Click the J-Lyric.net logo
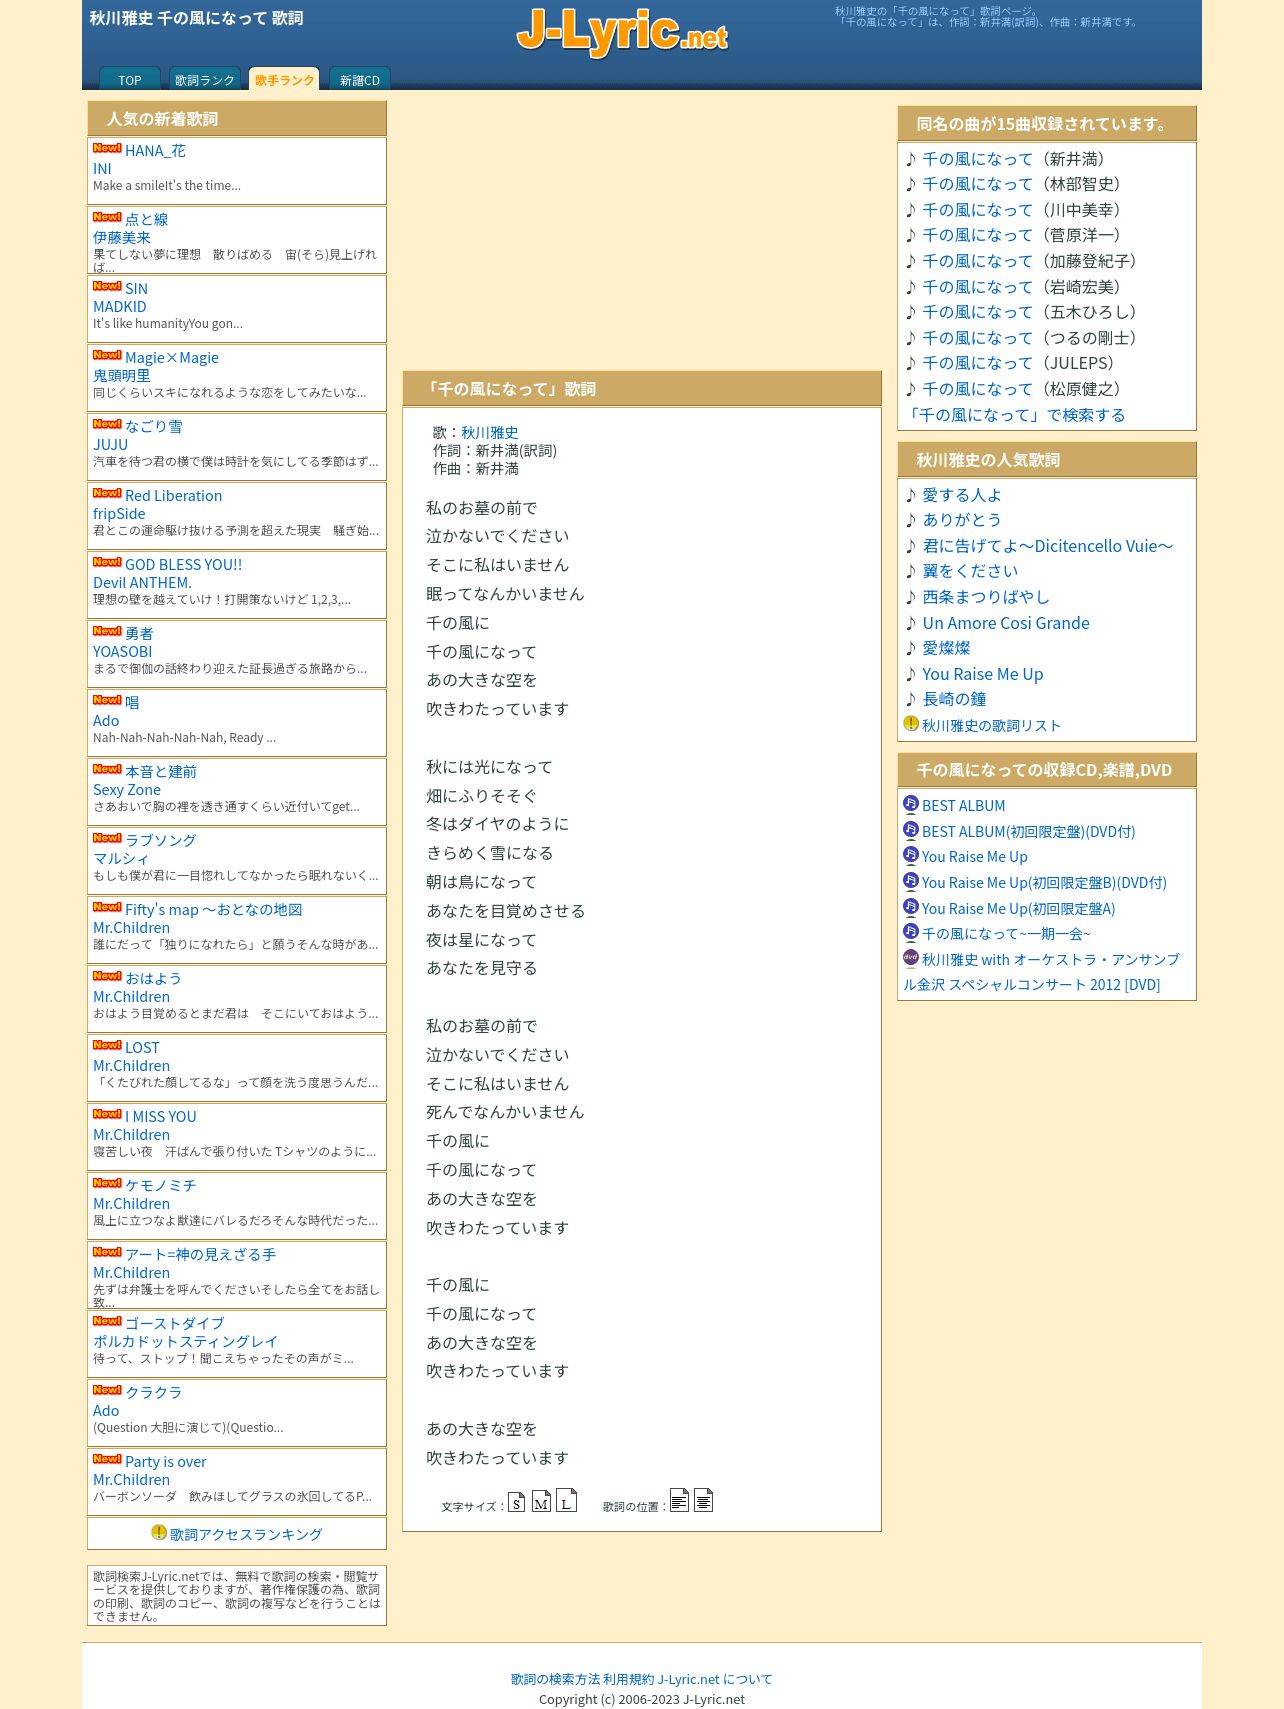Image resolution: width=1284 pixels, height=1709 pixels. [x=622, y=31]
